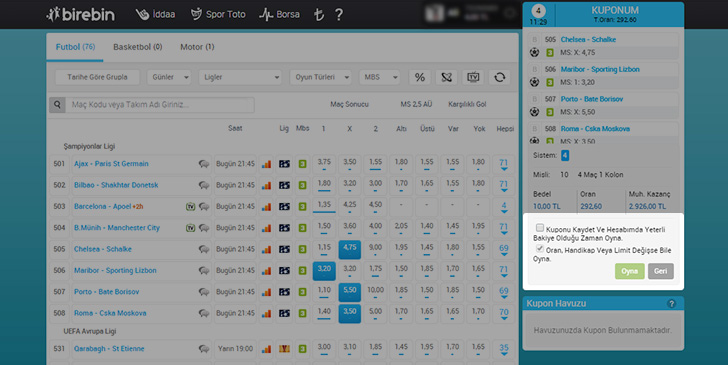The image size is (728, 365).
Task: Expand the Ligler dropdown
Action: coord(240,77)
